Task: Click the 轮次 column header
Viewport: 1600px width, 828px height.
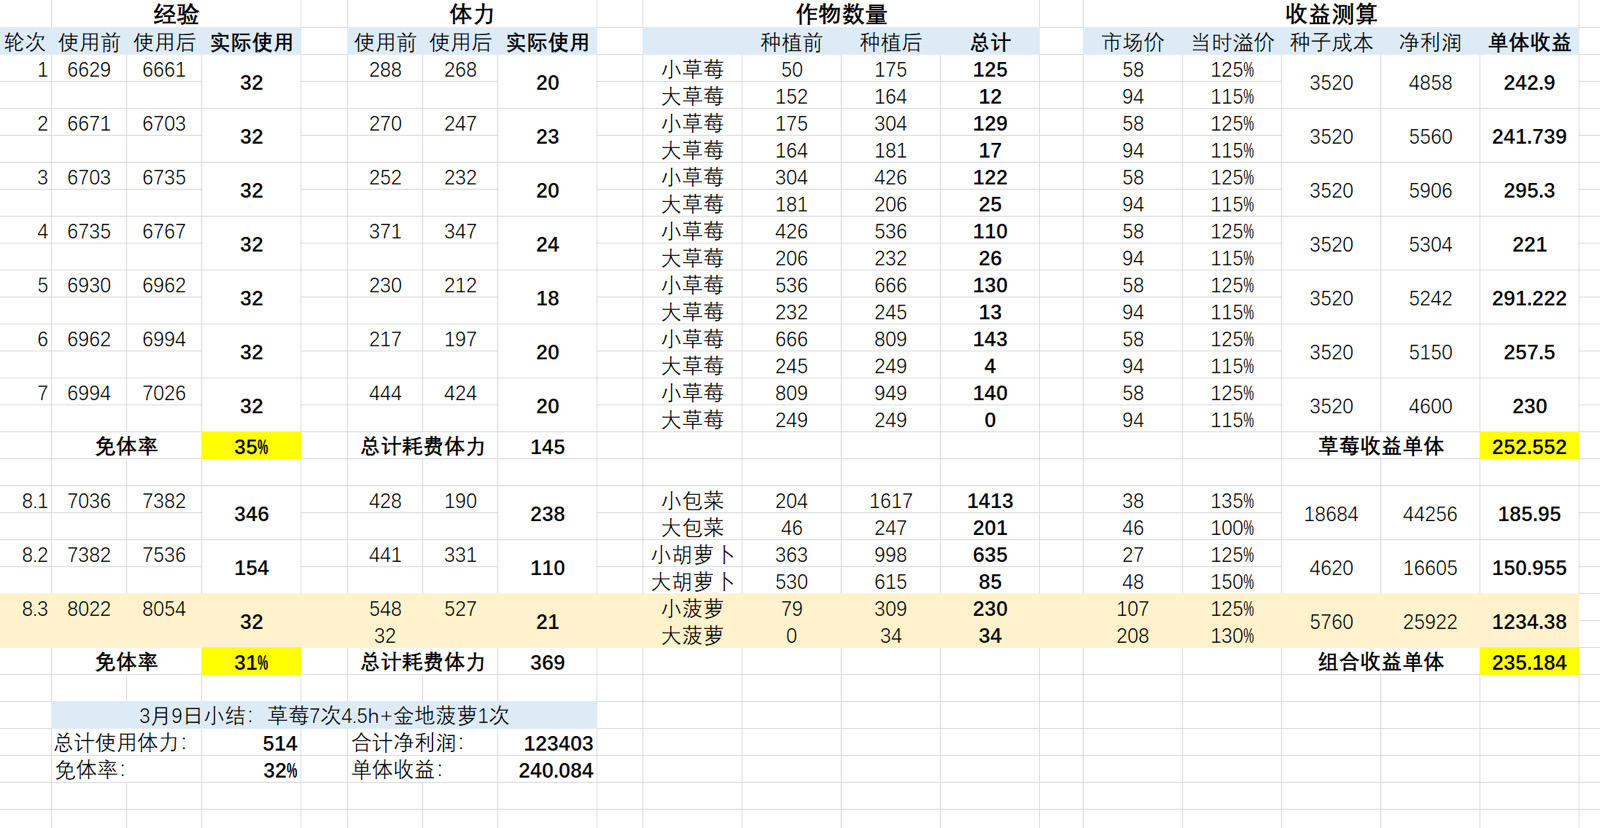Action: click(x=25, y=42)
